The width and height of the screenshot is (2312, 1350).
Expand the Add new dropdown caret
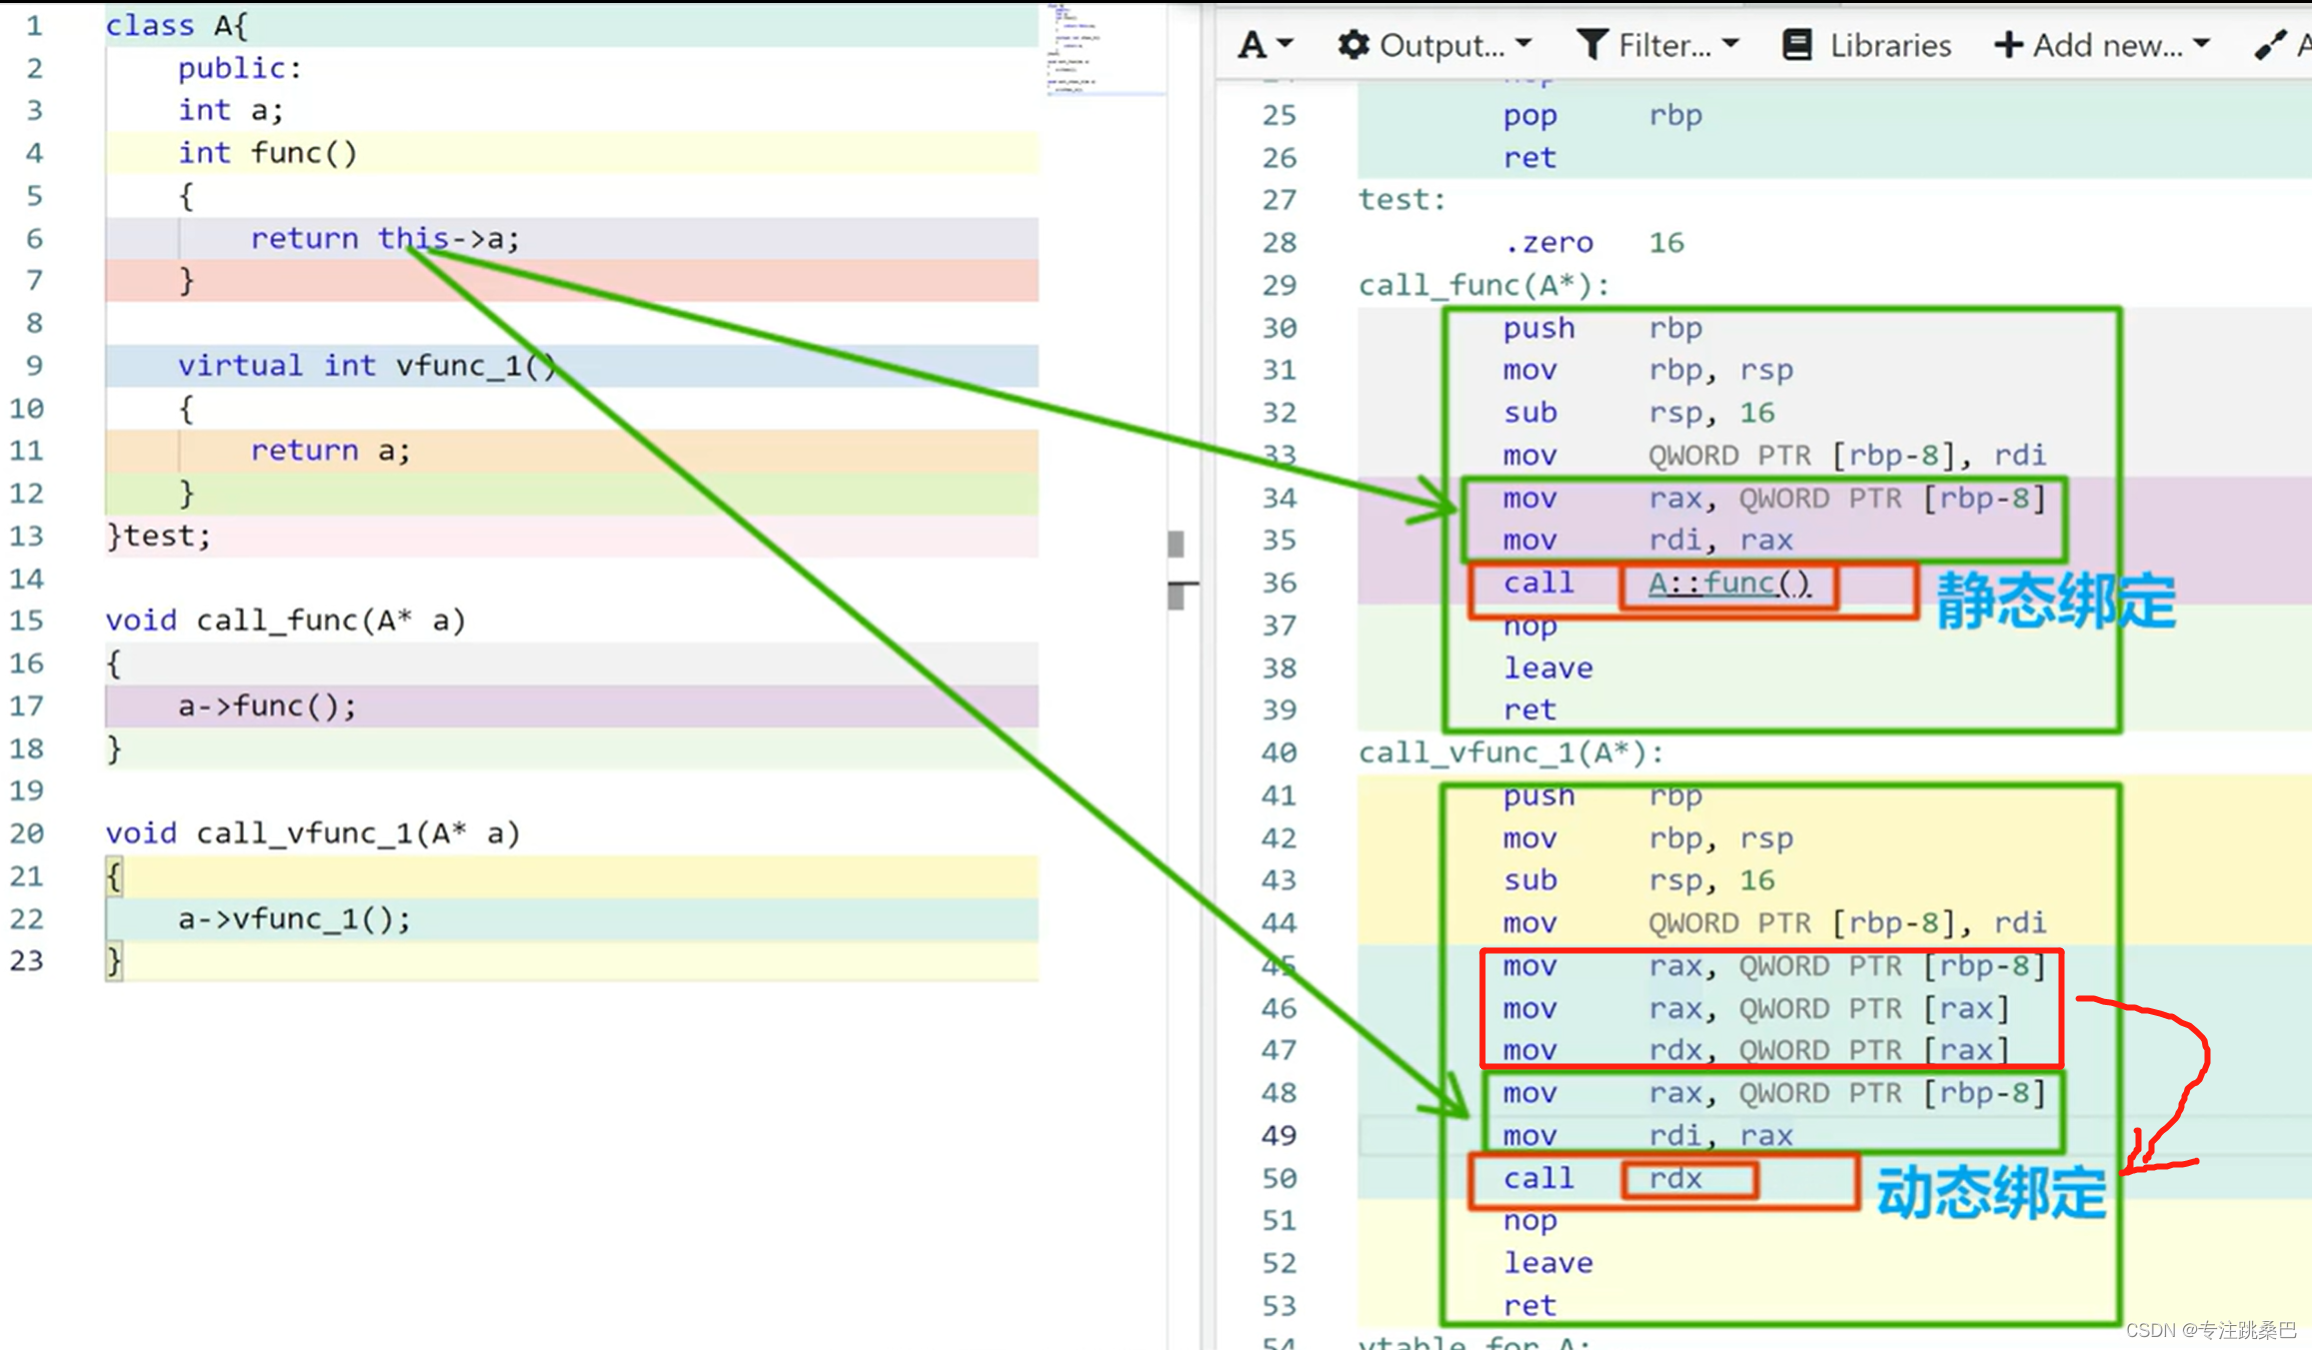(x=2201, y=44)
